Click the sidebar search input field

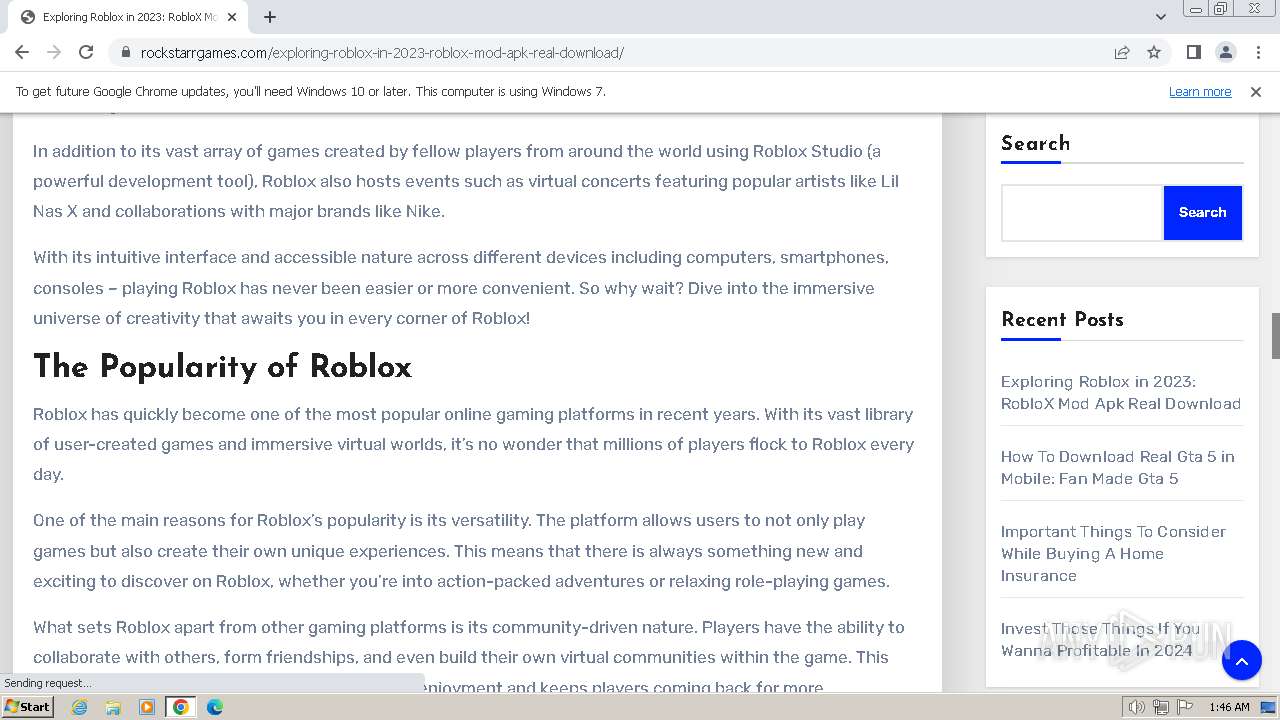point(1082,212)
